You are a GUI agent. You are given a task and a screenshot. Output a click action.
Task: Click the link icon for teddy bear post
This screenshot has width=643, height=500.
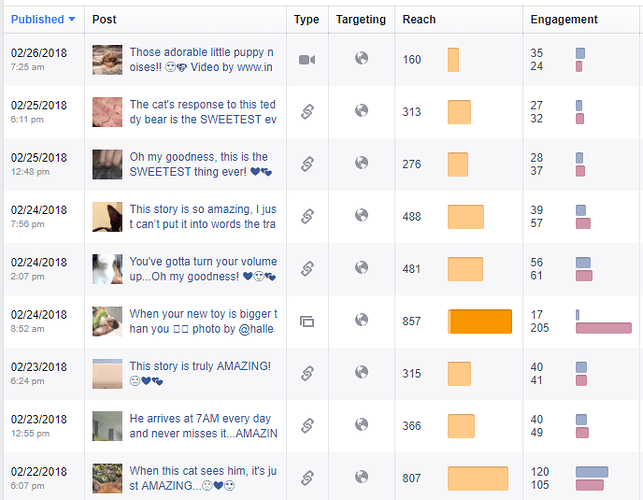307,112
